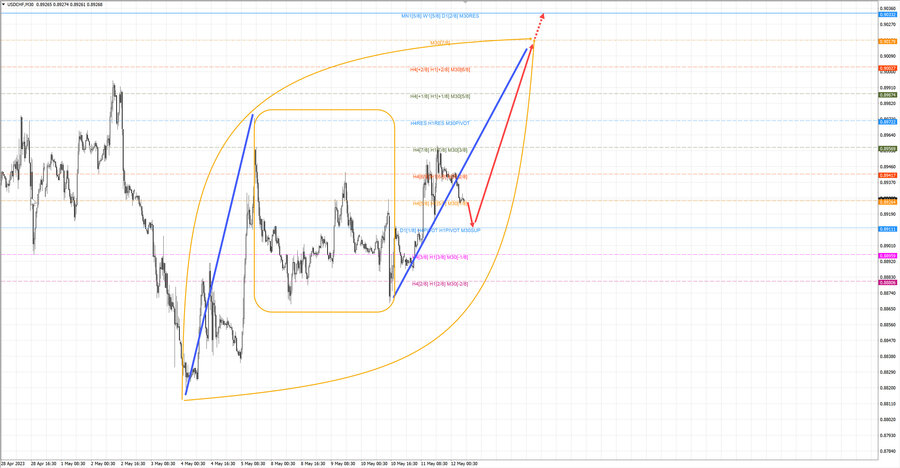Click the 9 May 08:30 time axis label
The width and height of the screenshot is (900, 468).
point(343,463)
